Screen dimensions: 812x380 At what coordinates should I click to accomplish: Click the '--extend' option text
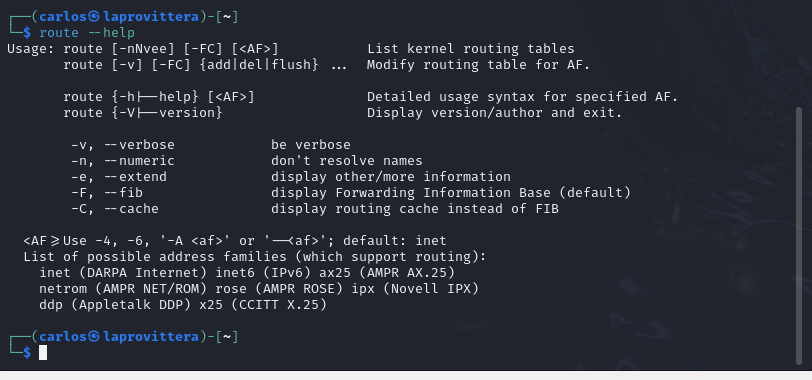pyautogui.click(x=135, y=177)
